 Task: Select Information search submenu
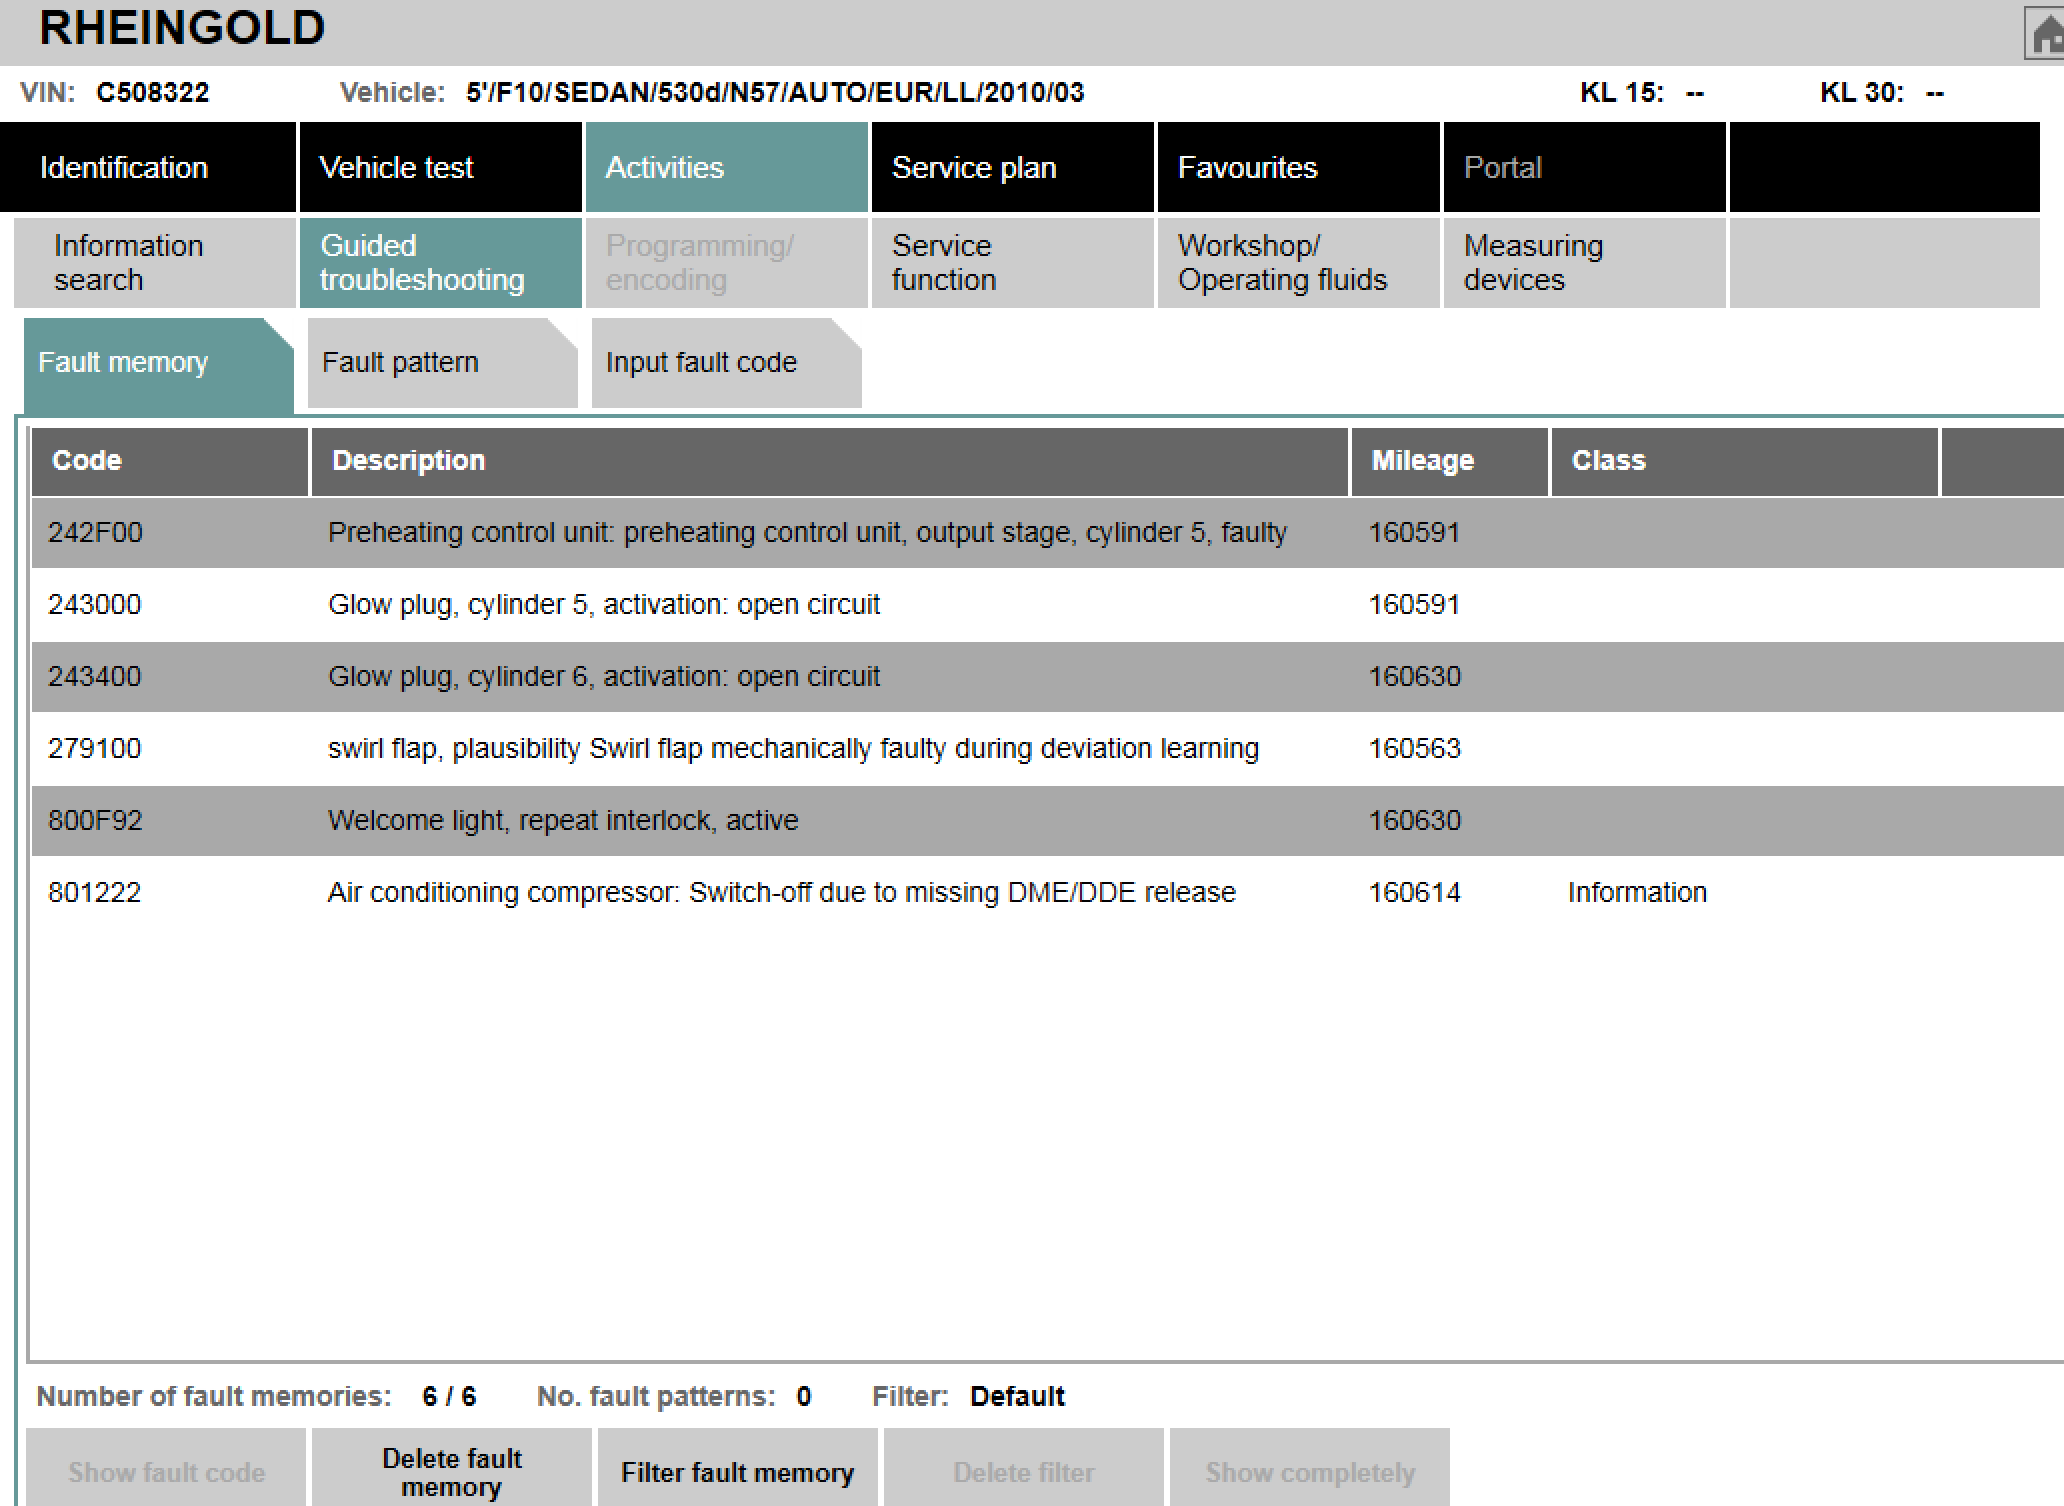pyautogui.click(x=155, y=262)
